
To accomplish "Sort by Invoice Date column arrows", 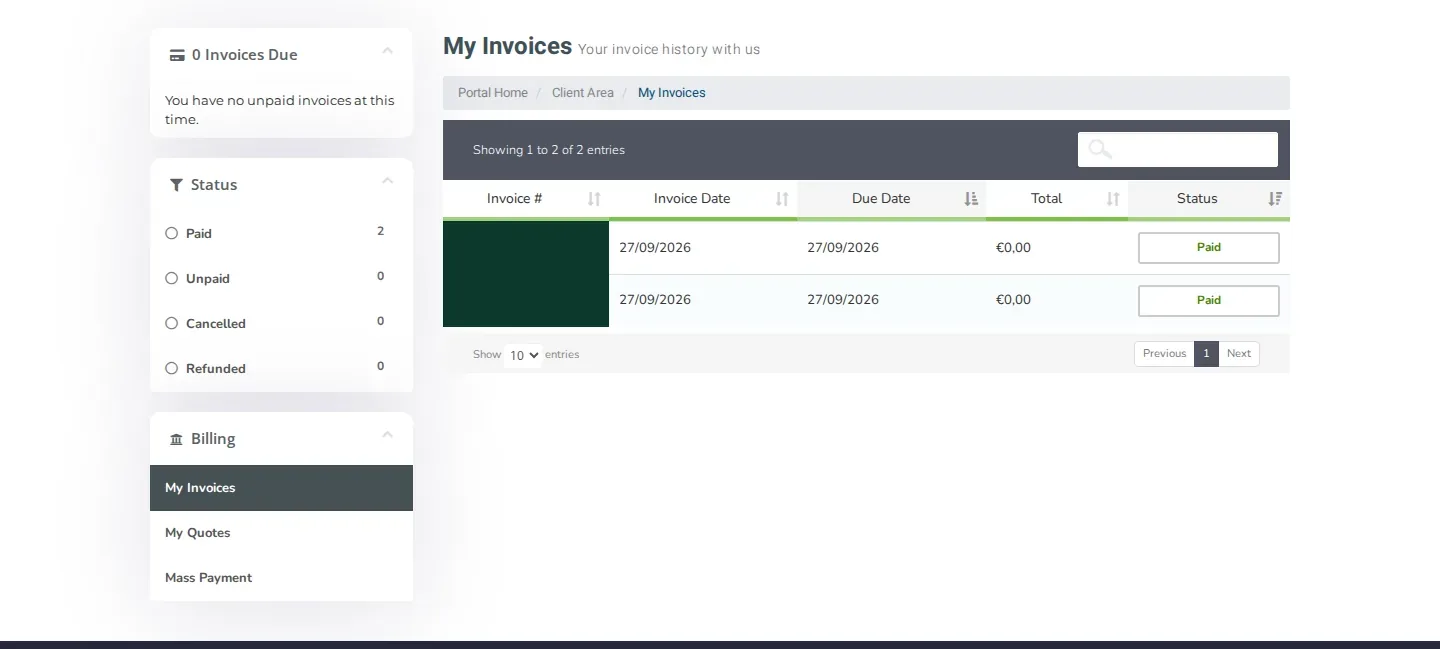I will [x=782, y=199].
